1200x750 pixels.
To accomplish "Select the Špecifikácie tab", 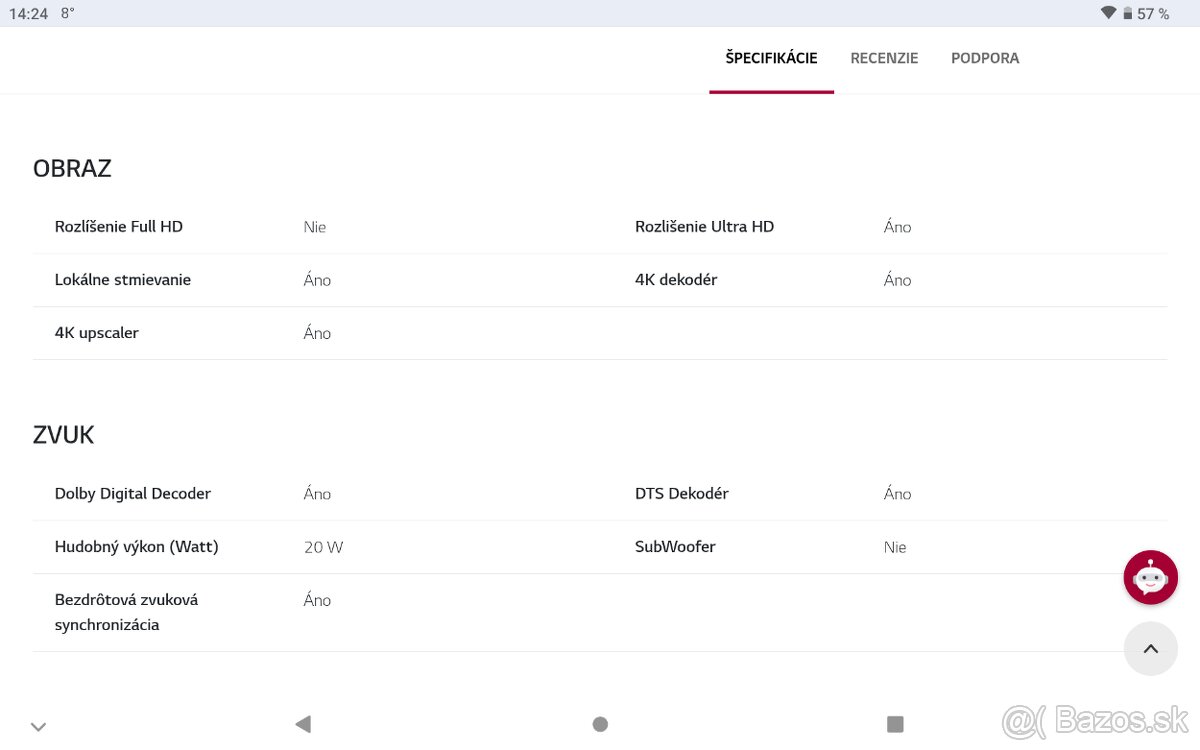I will (771, 58).
